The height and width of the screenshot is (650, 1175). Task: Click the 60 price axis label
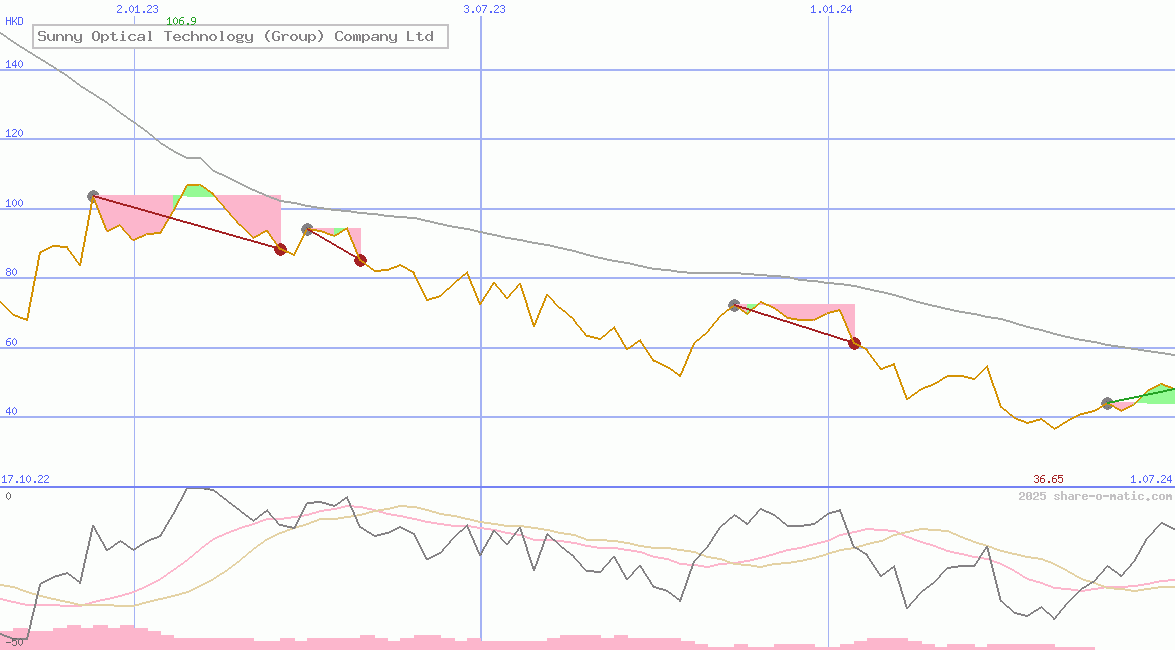[11, 342]
